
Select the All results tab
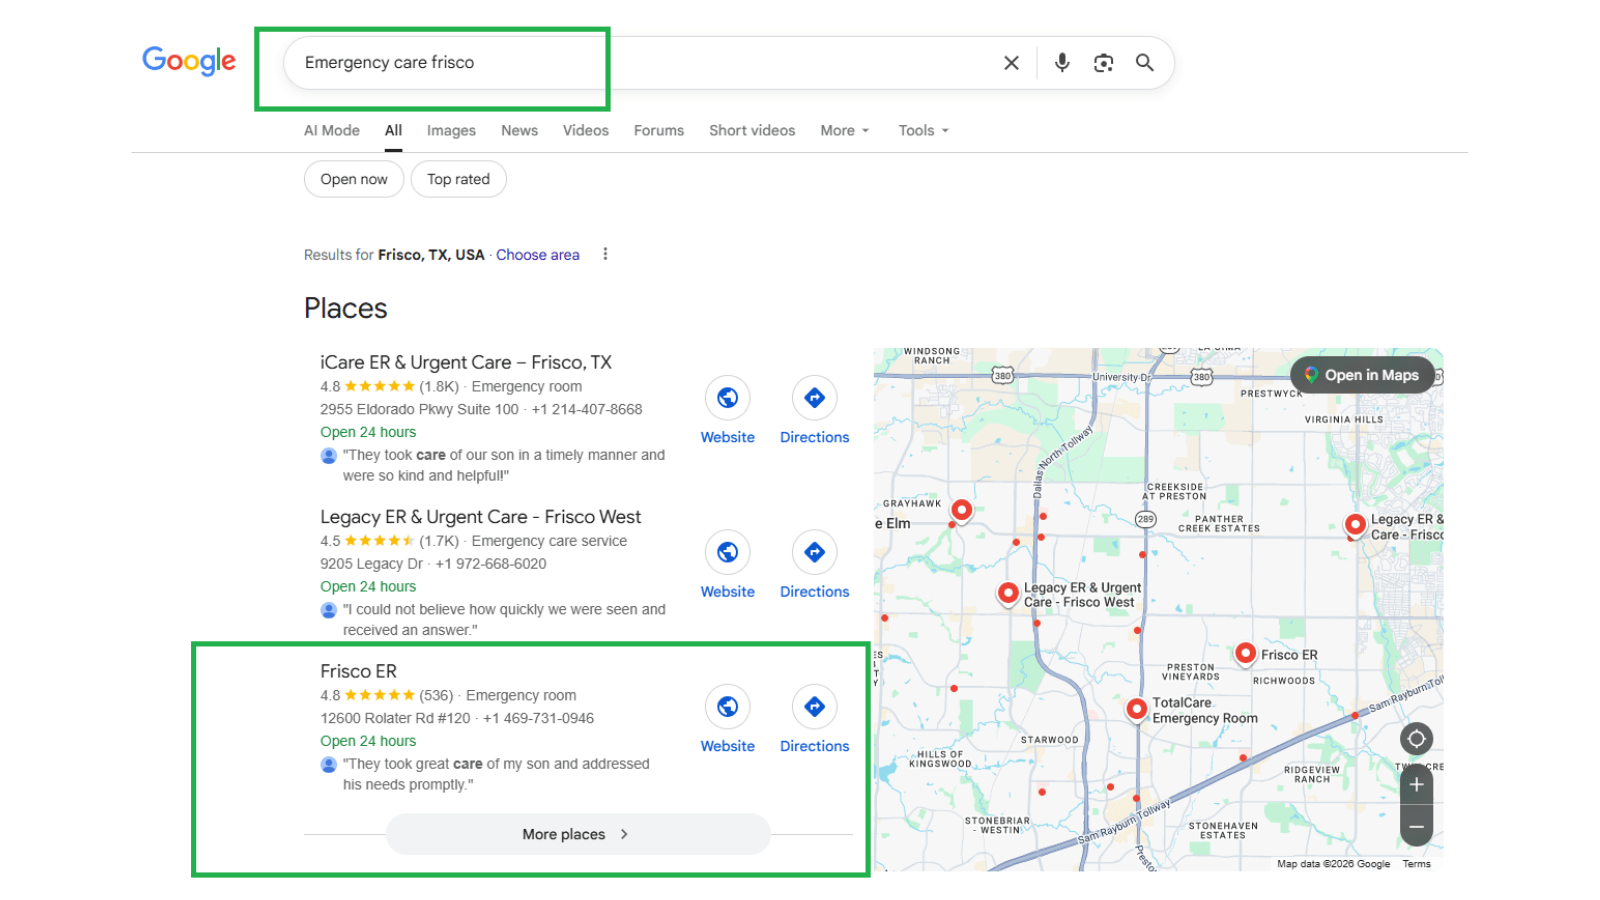click(x=394, y=130)
